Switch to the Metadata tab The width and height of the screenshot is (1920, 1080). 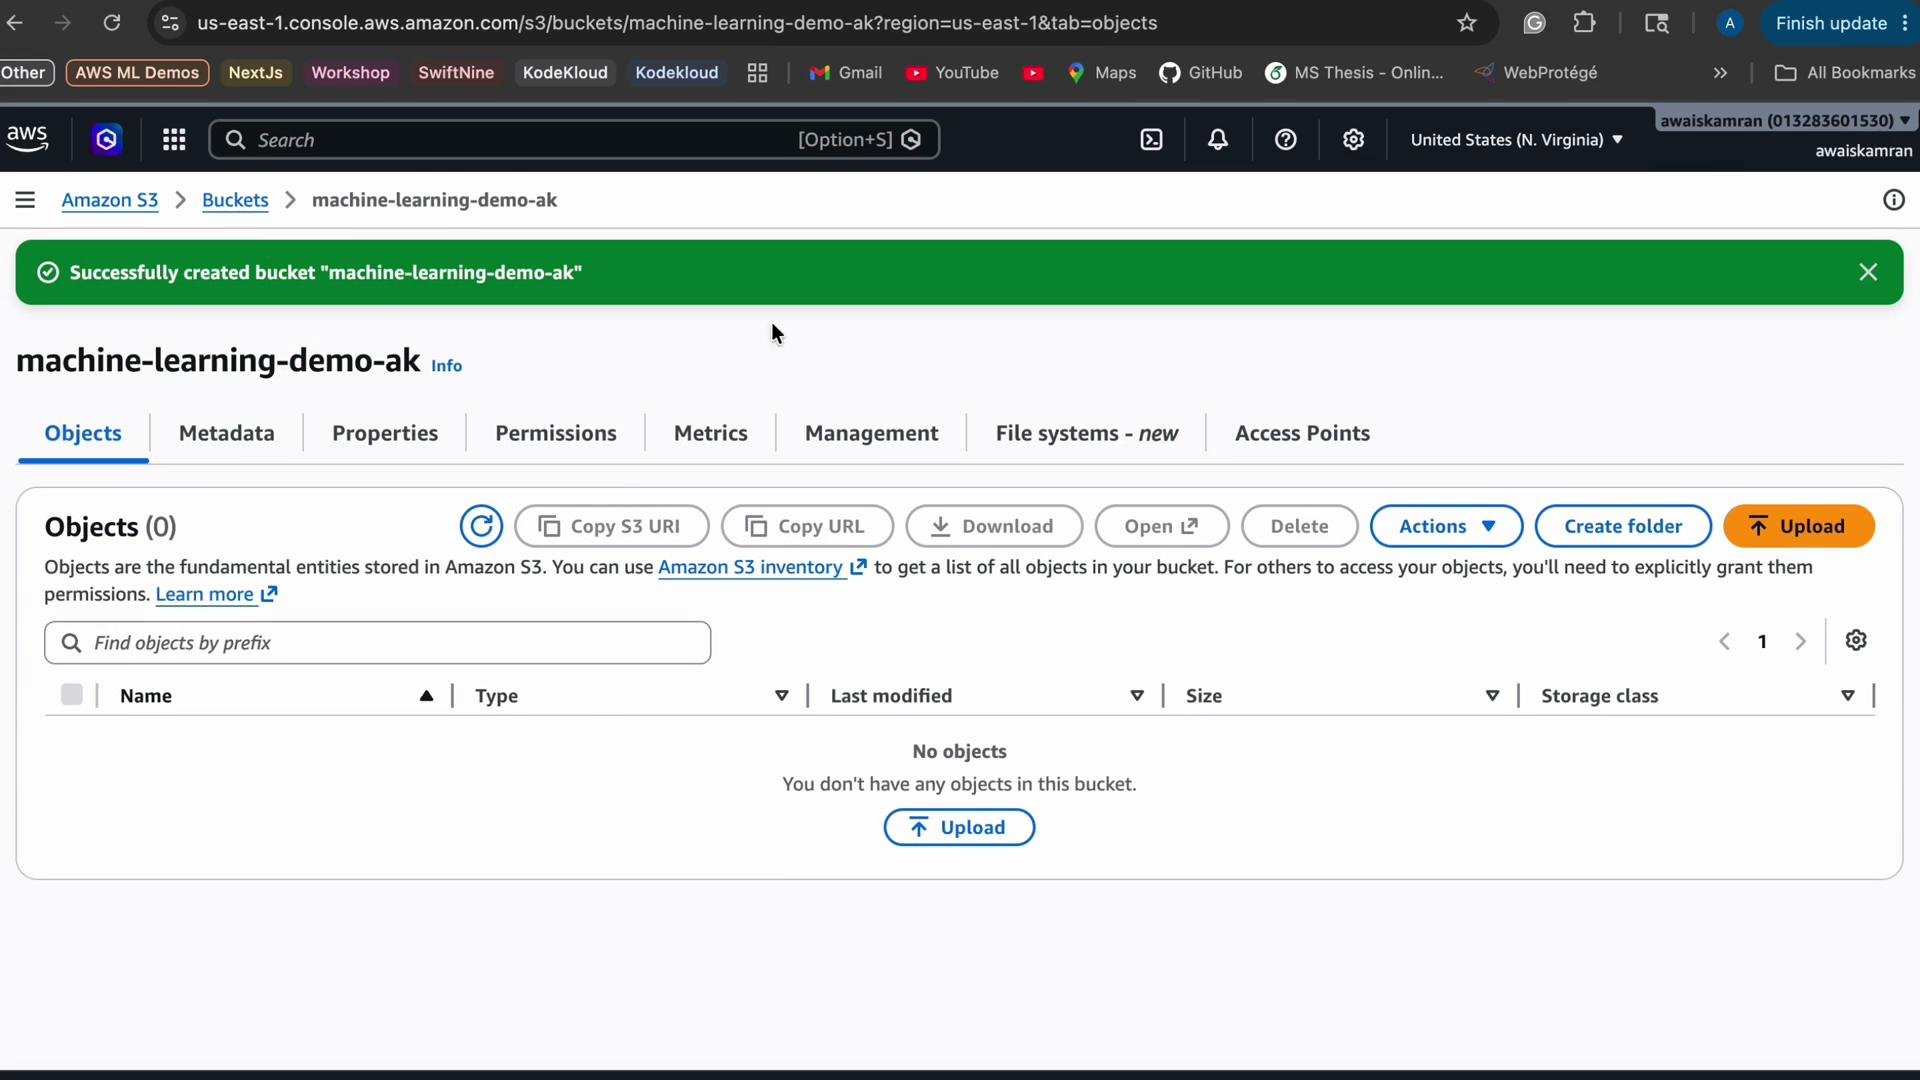coord(227,433)
